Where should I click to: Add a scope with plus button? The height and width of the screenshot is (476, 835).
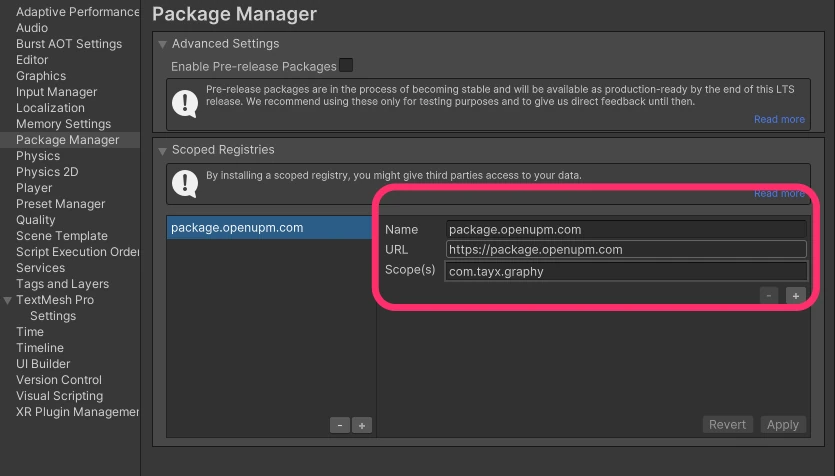coord(796,296)
